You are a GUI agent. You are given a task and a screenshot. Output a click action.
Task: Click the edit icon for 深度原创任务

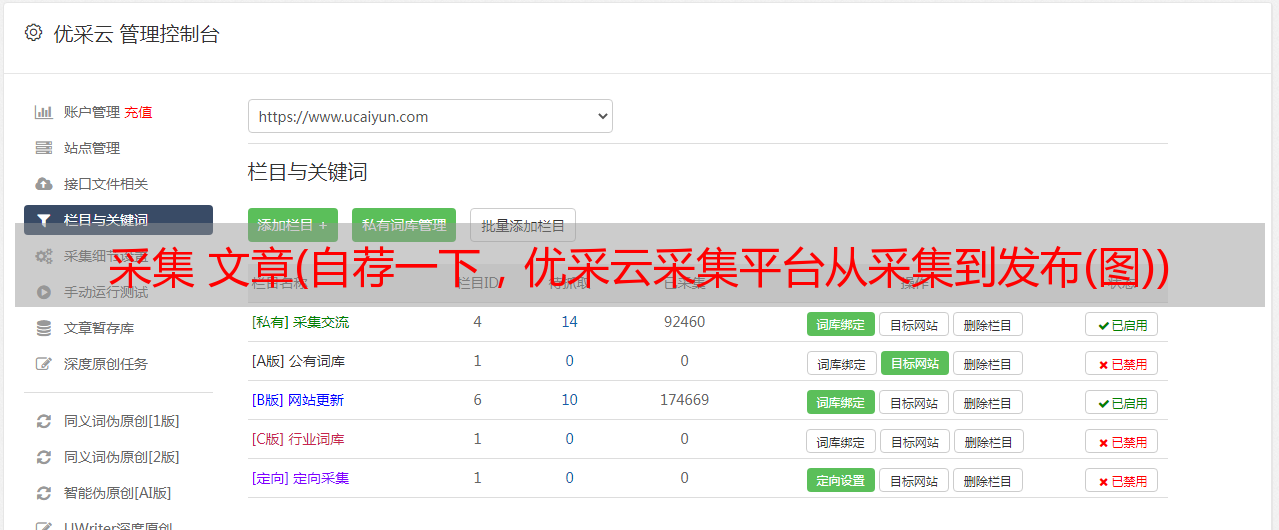tap(43, 364)
